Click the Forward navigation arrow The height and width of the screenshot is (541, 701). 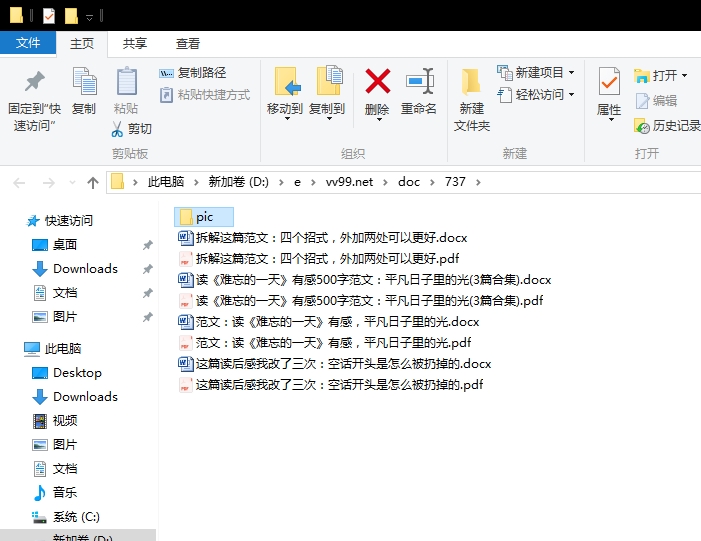point(48,182)
